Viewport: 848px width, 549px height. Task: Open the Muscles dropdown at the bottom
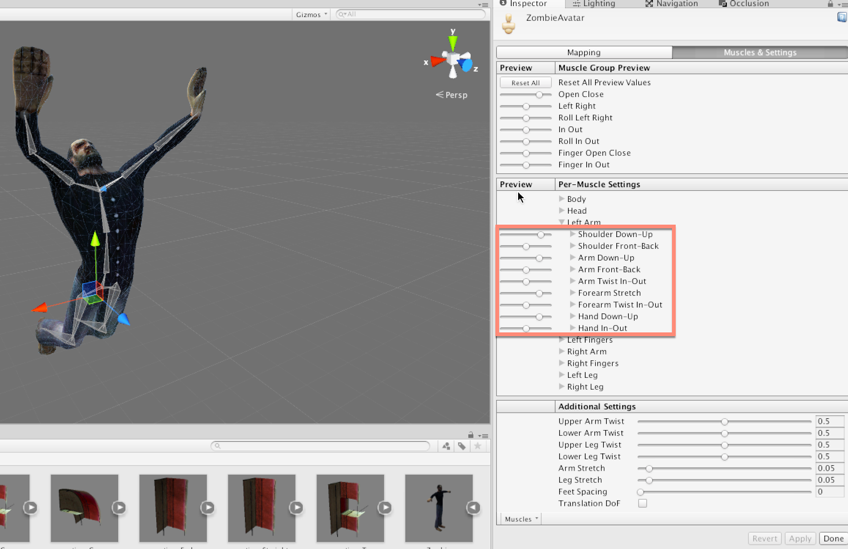tap(520, 519)
